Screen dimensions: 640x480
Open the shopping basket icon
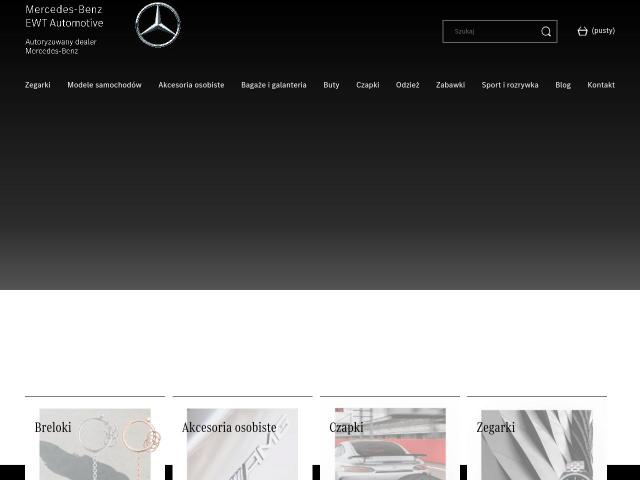(582, 31)
